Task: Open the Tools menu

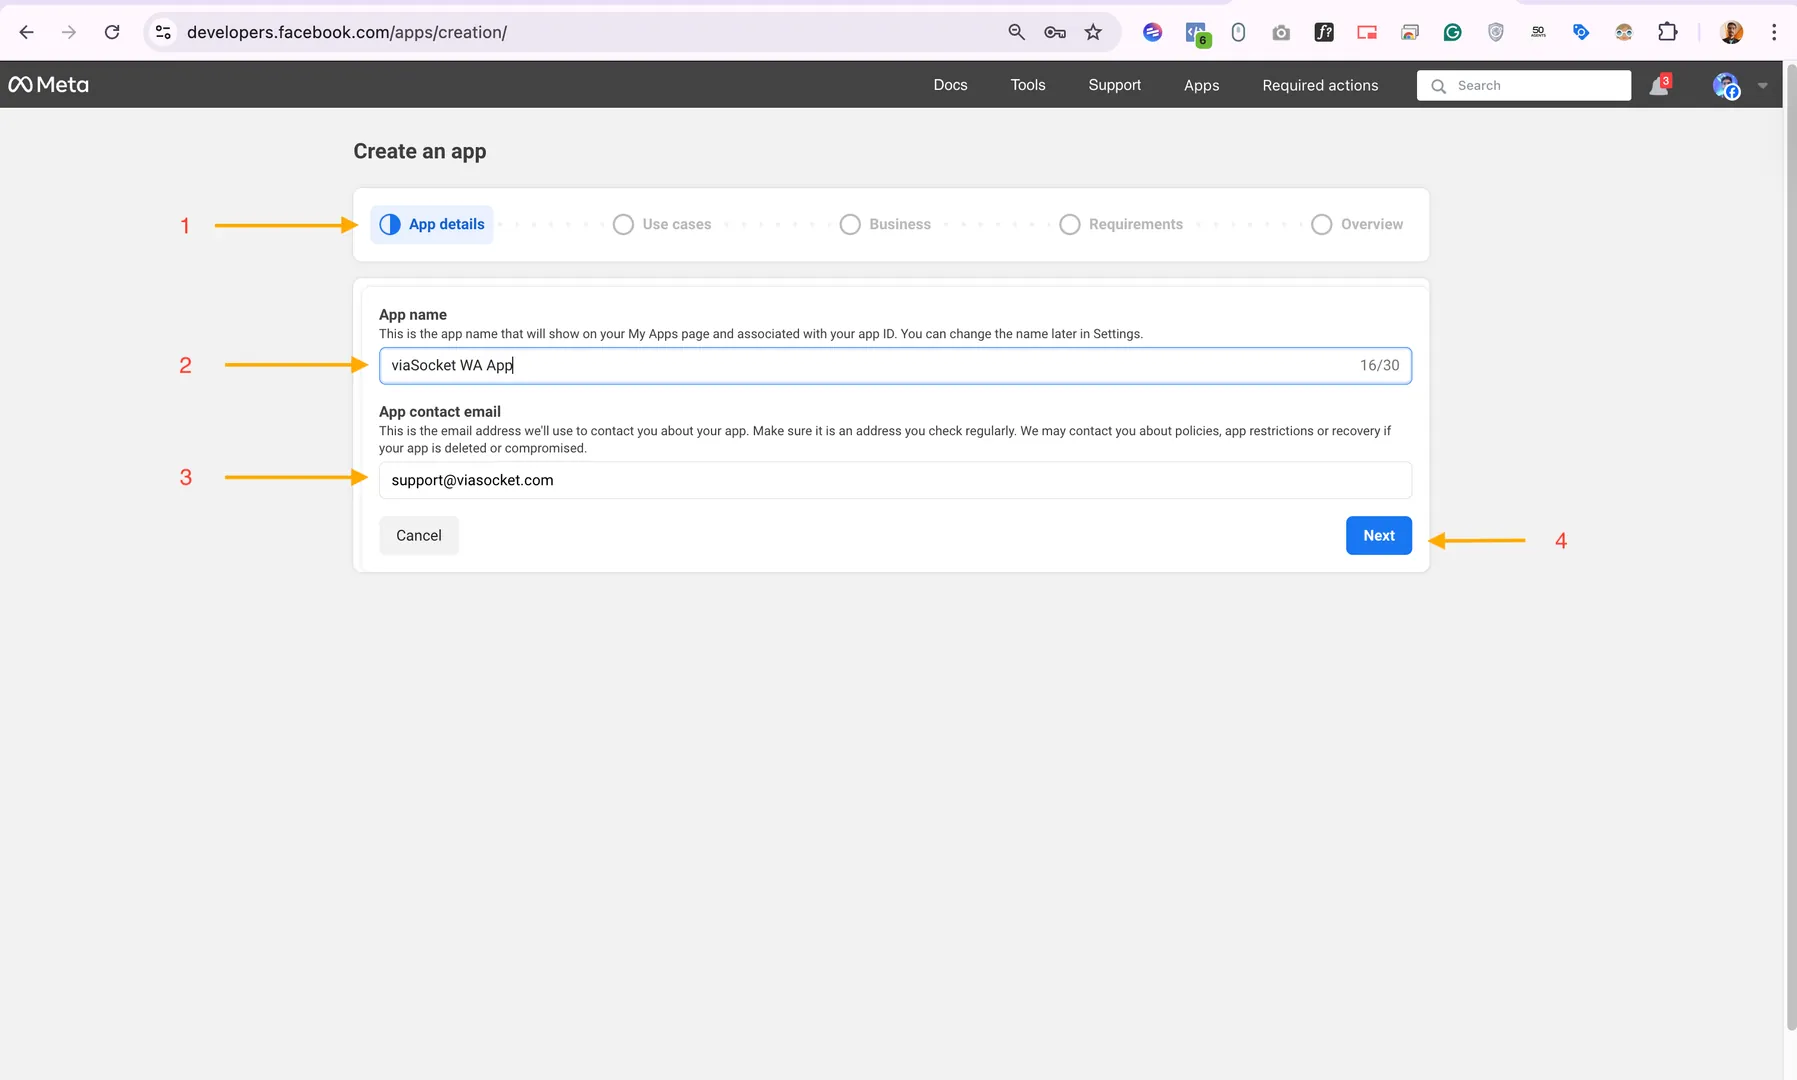Action: (x=1028, y=85)
